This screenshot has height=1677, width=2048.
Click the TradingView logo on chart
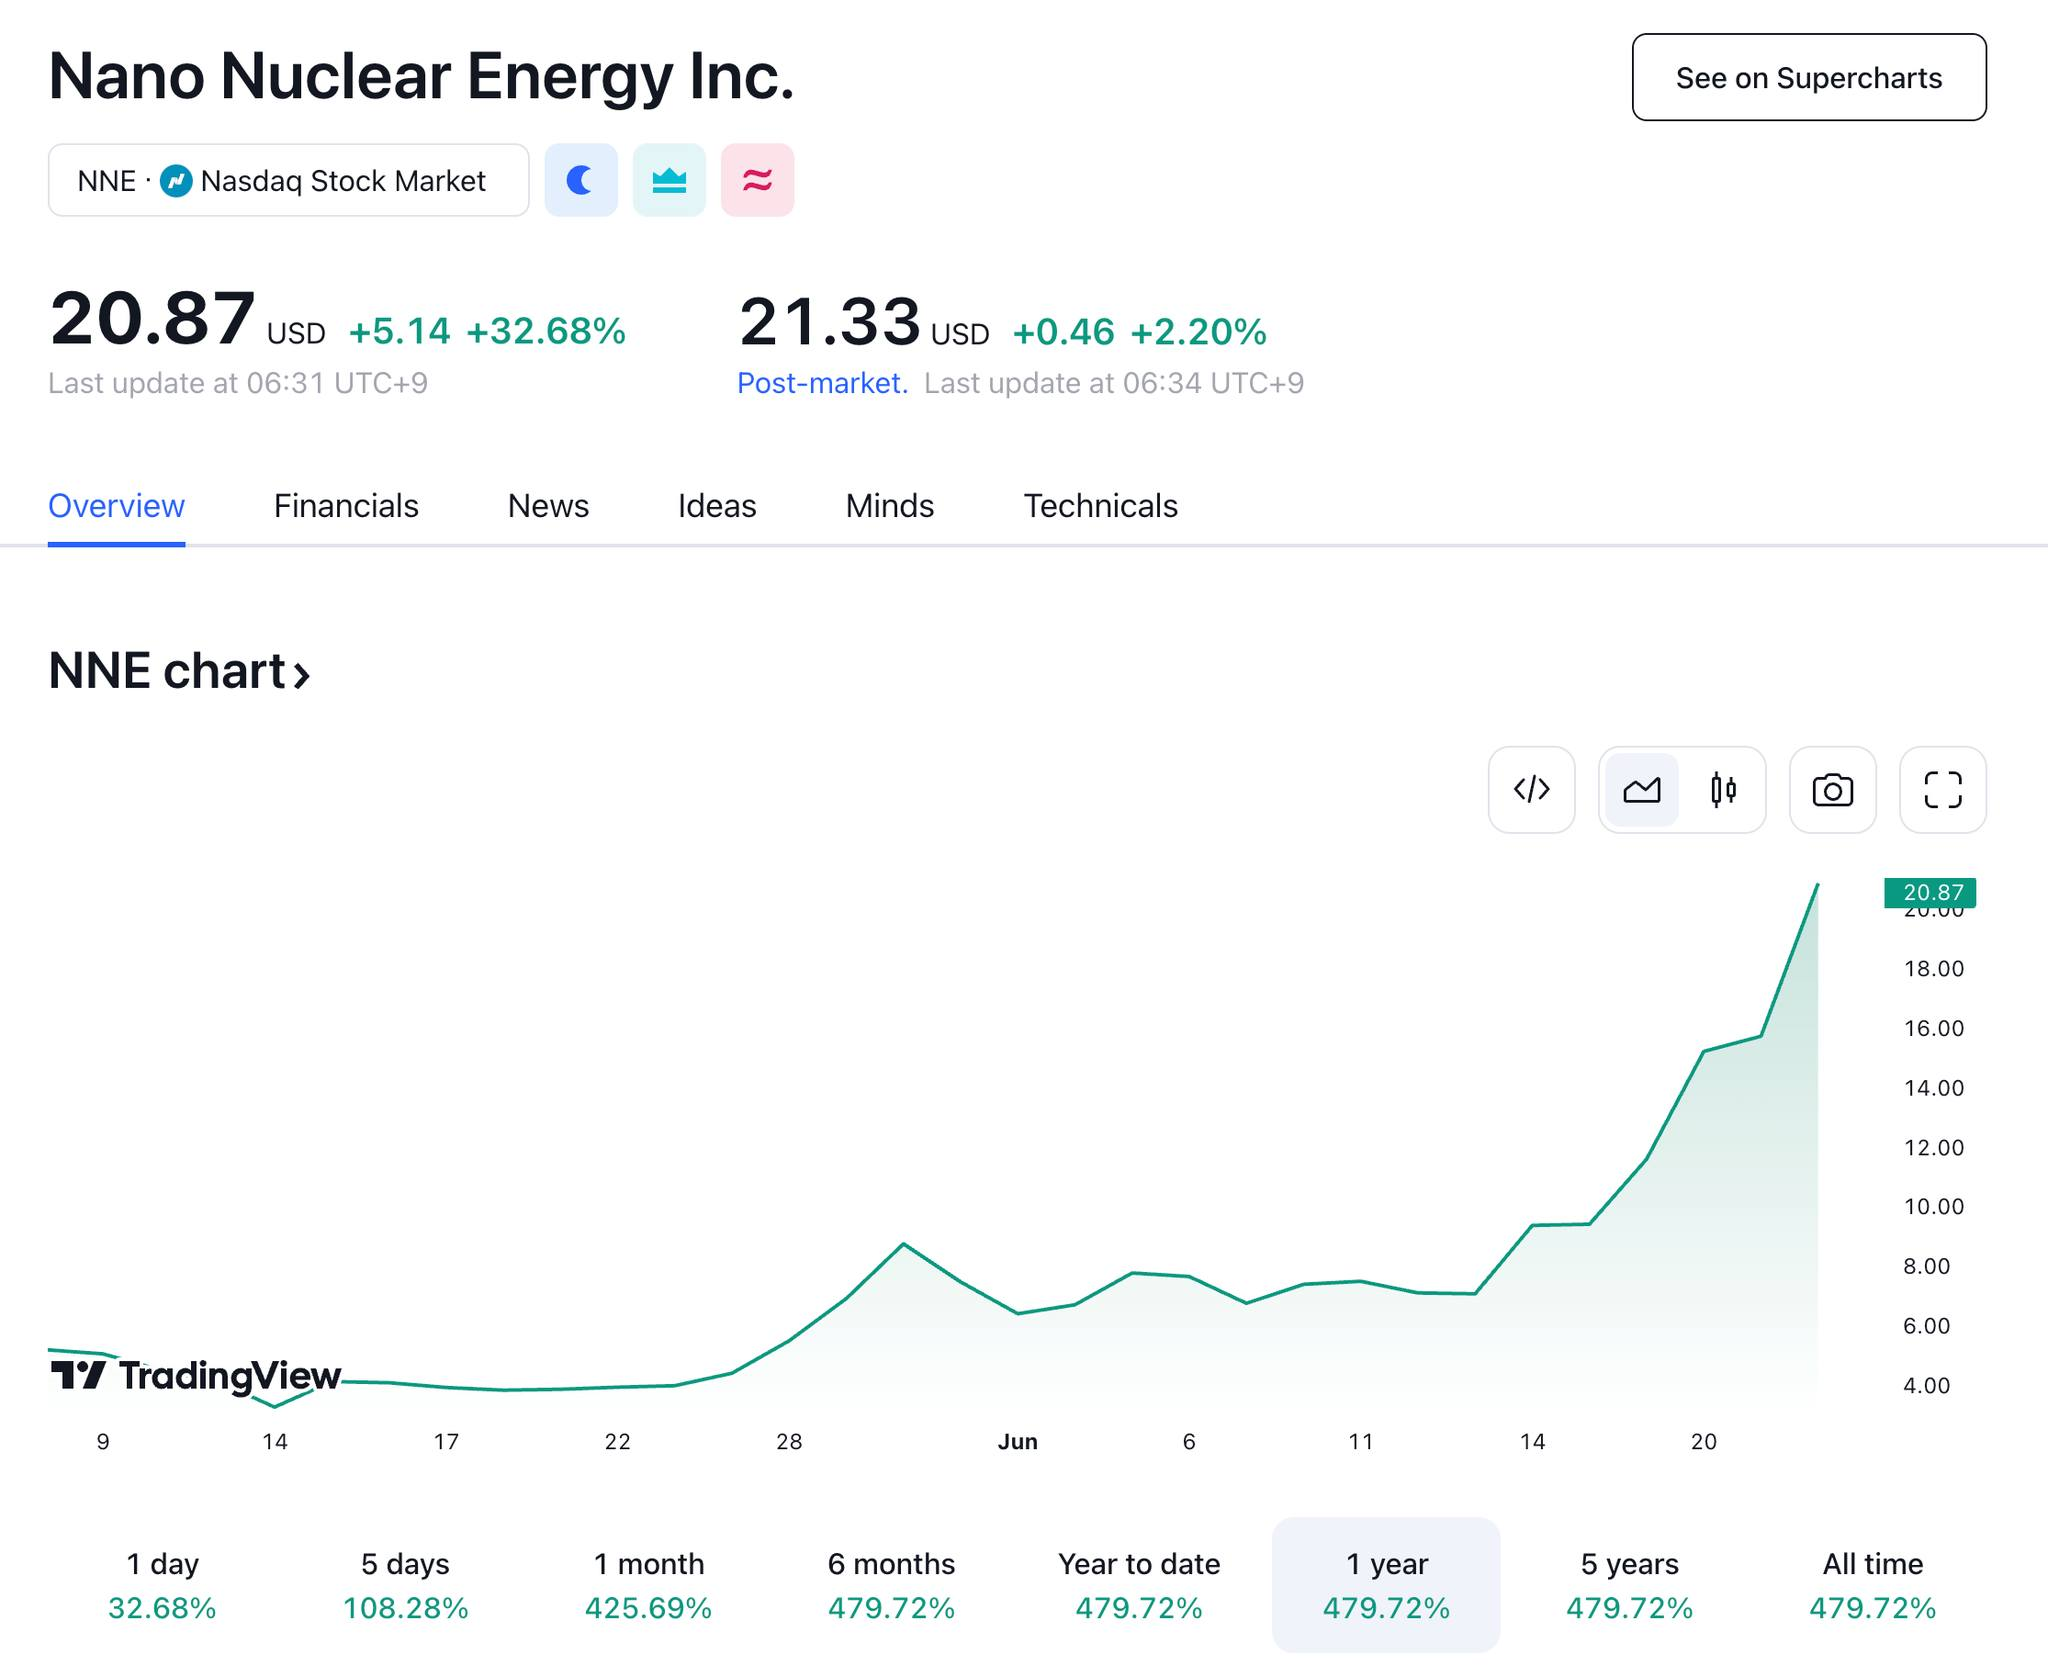coord(196,1376)
